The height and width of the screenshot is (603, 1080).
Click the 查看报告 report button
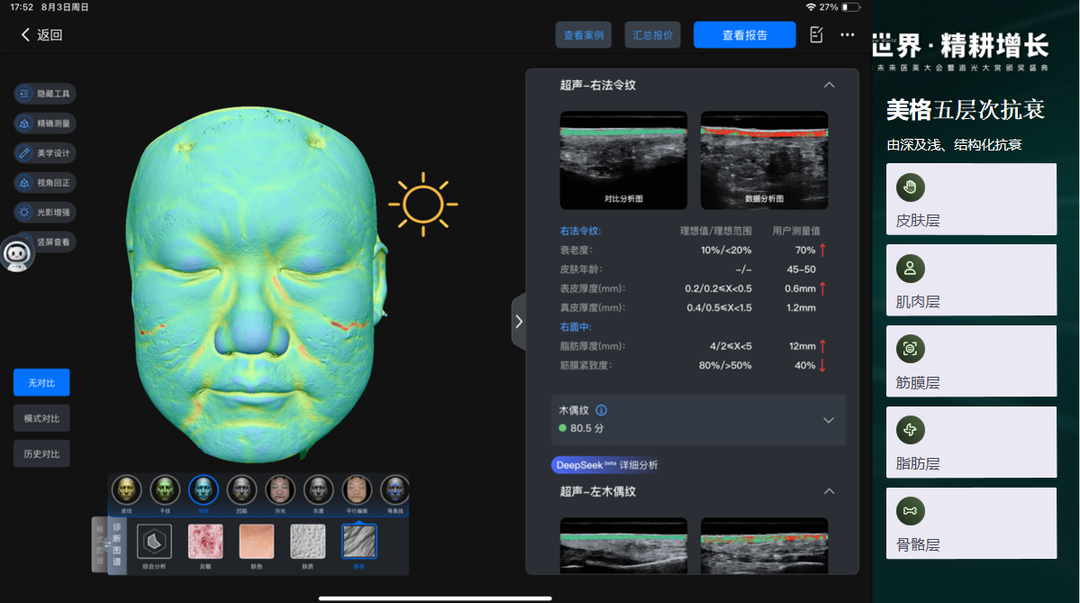[x=744, y=34]
